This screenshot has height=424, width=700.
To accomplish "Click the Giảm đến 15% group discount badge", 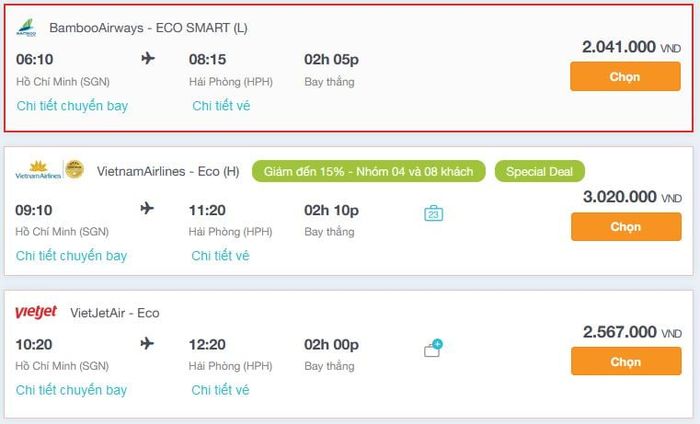I will (x=368, y=171).
